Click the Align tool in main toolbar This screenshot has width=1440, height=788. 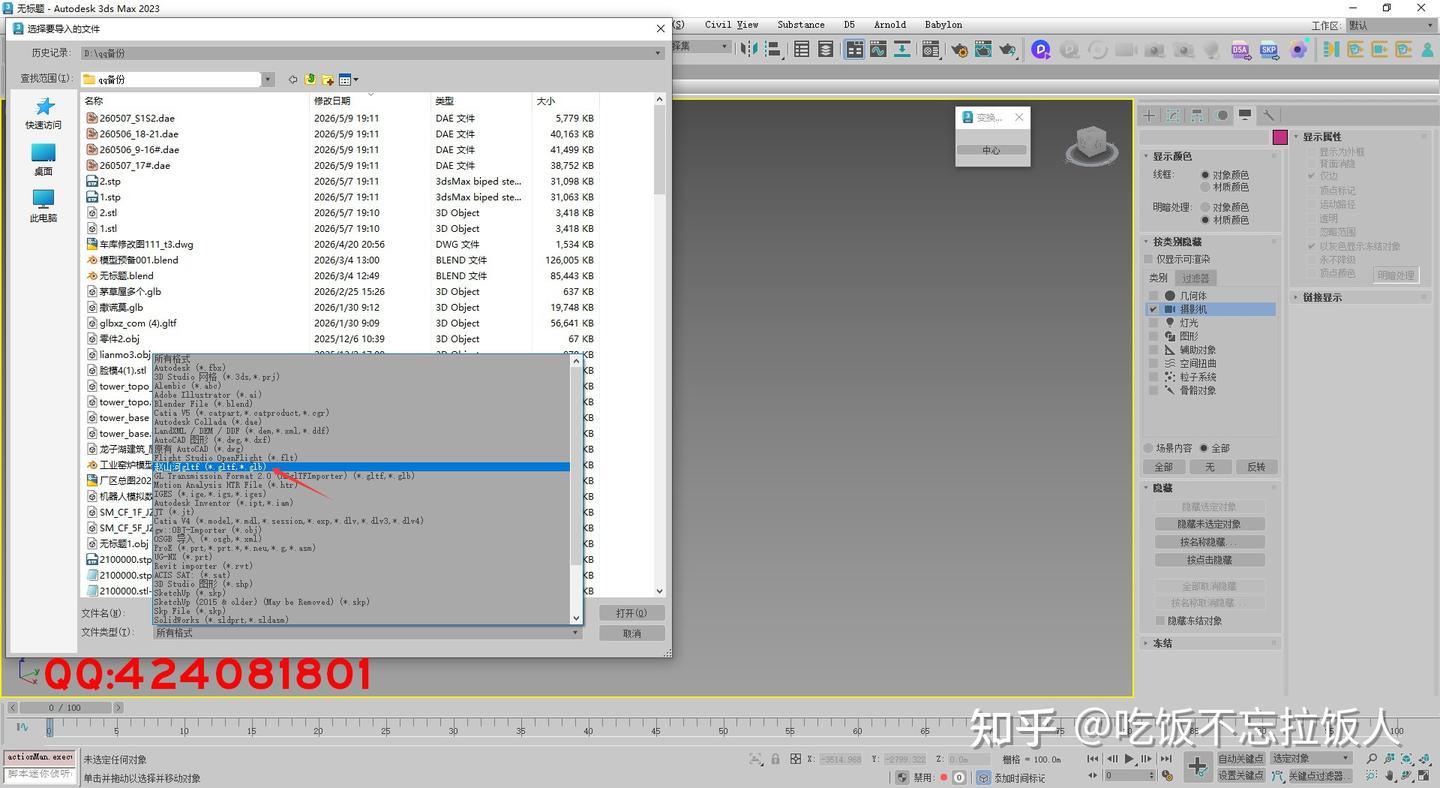tap(775, 49)
